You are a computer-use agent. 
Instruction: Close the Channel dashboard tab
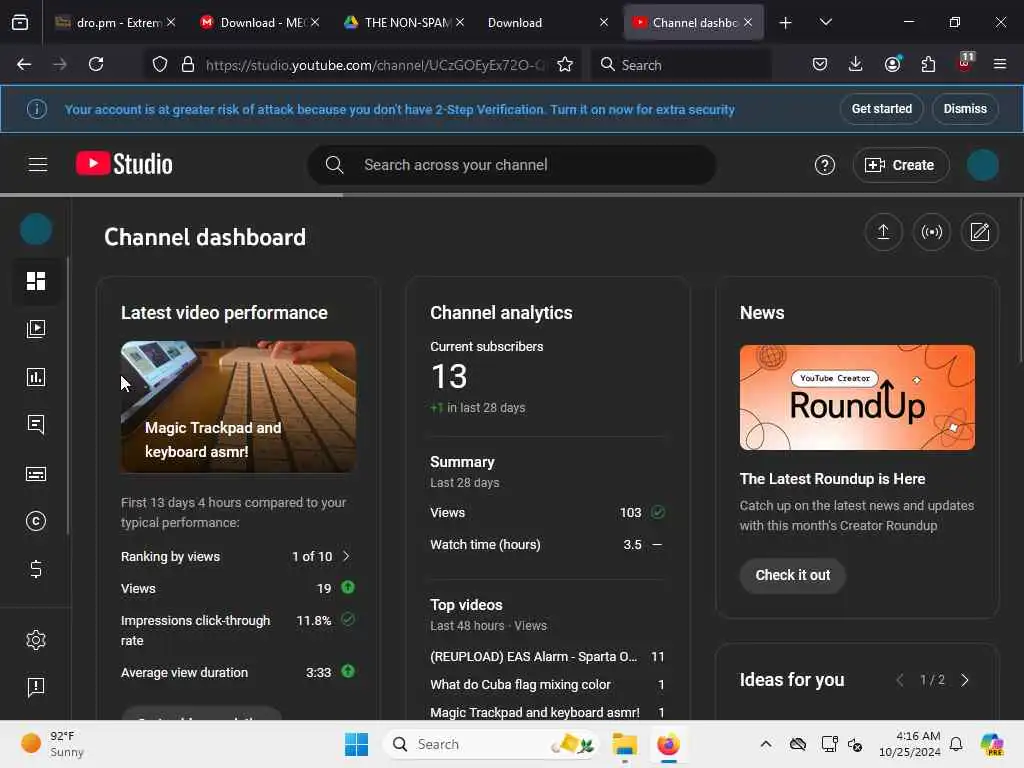[748, 23]
